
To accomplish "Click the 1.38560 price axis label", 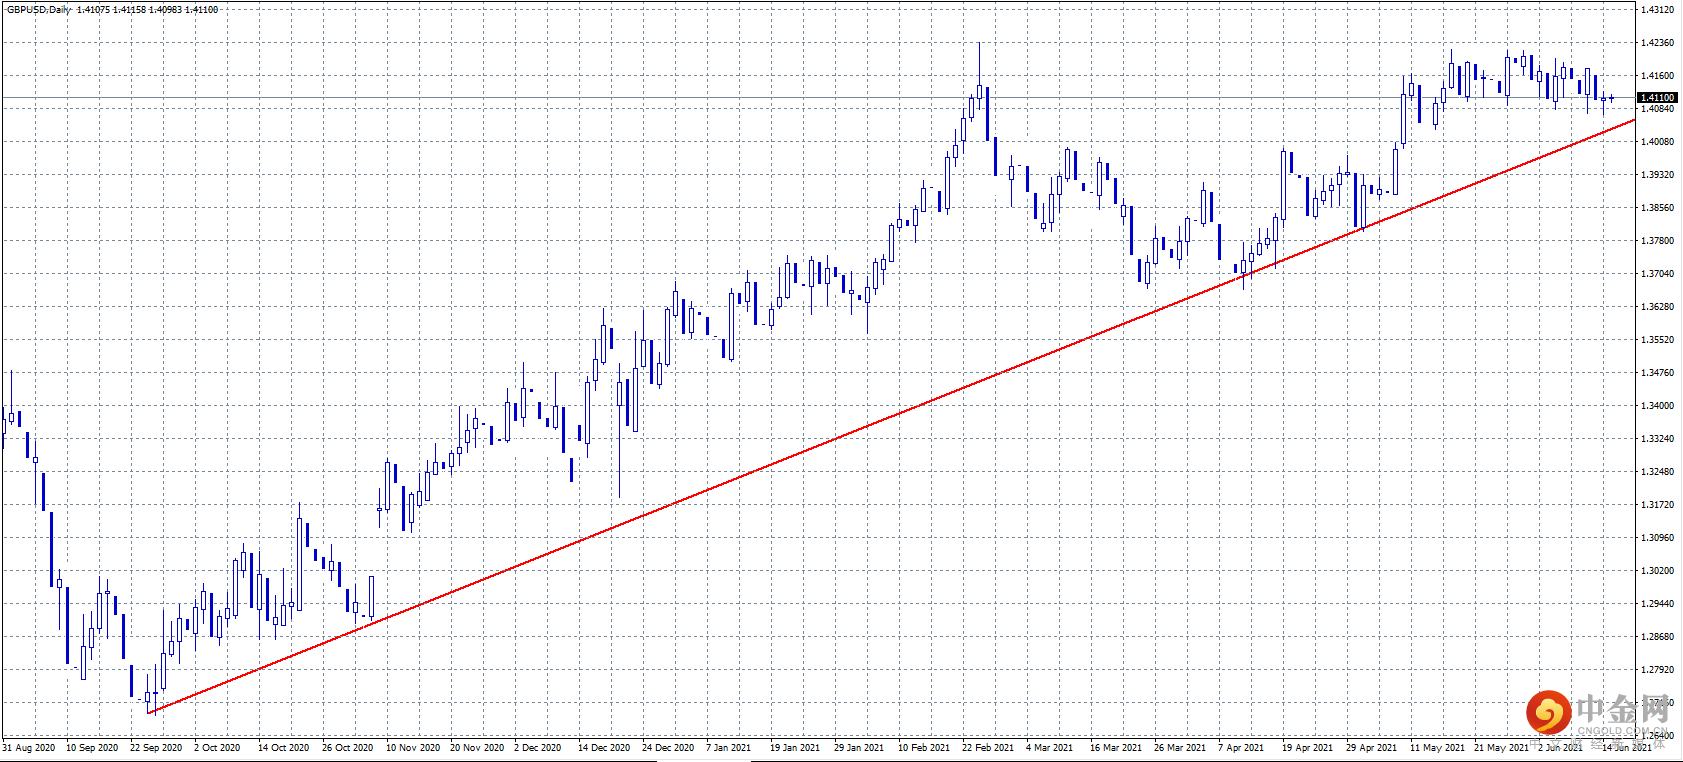I will pos(1658,208).
